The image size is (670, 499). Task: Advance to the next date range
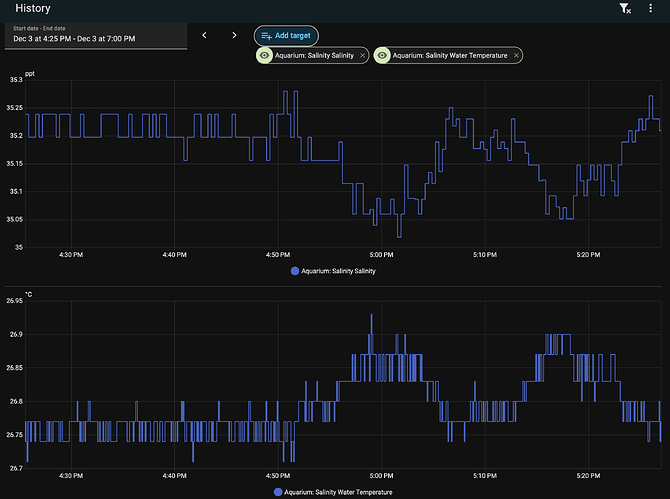pyautogui.click(x=235, y=35)
